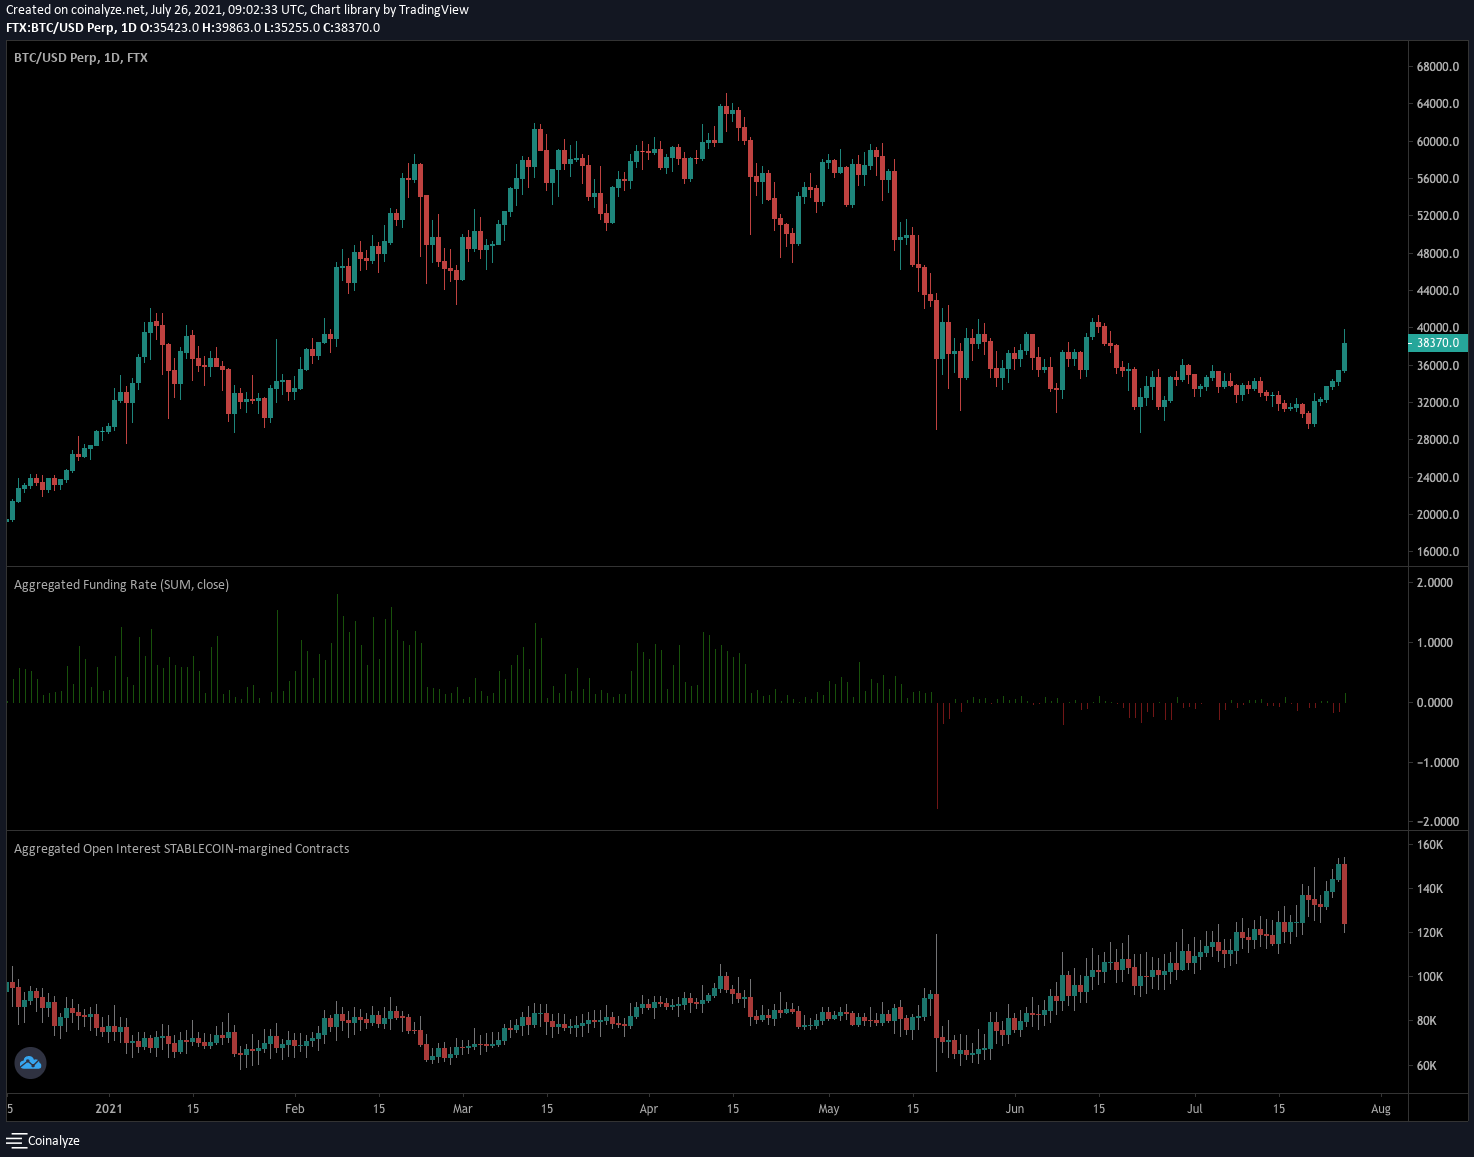
Task: Click the 160K open interest axis label
Action: tap(1430, 845)
